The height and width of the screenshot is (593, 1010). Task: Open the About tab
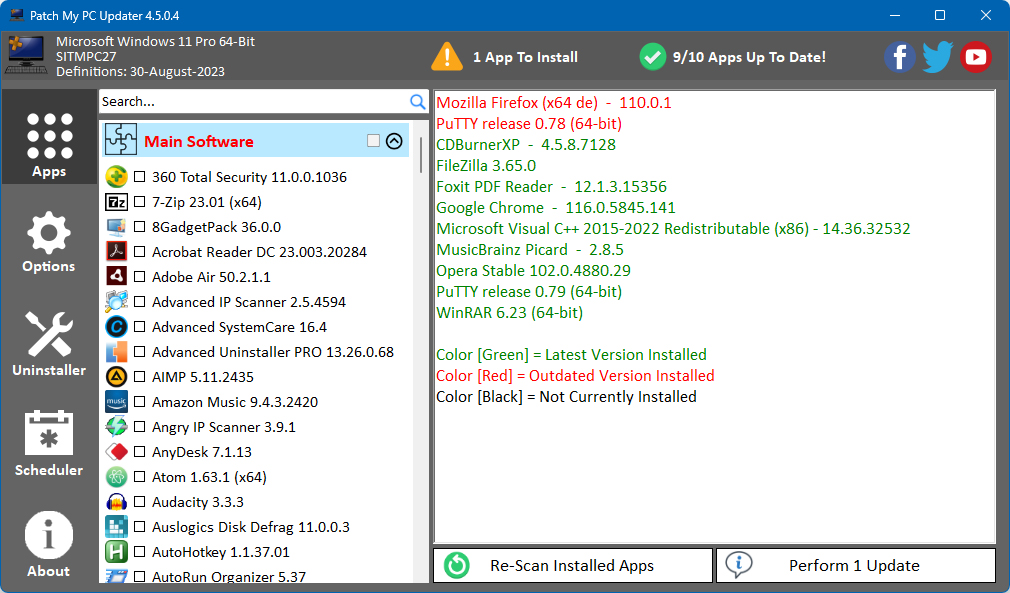pos(49,544)
